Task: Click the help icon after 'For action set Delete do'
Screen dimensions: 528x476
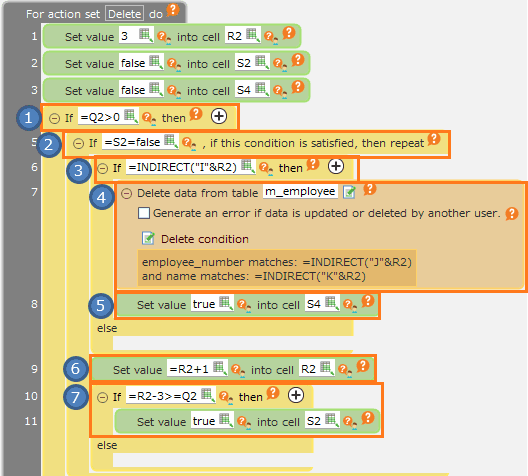Action: pyautogui.click(x=173, y=10)
